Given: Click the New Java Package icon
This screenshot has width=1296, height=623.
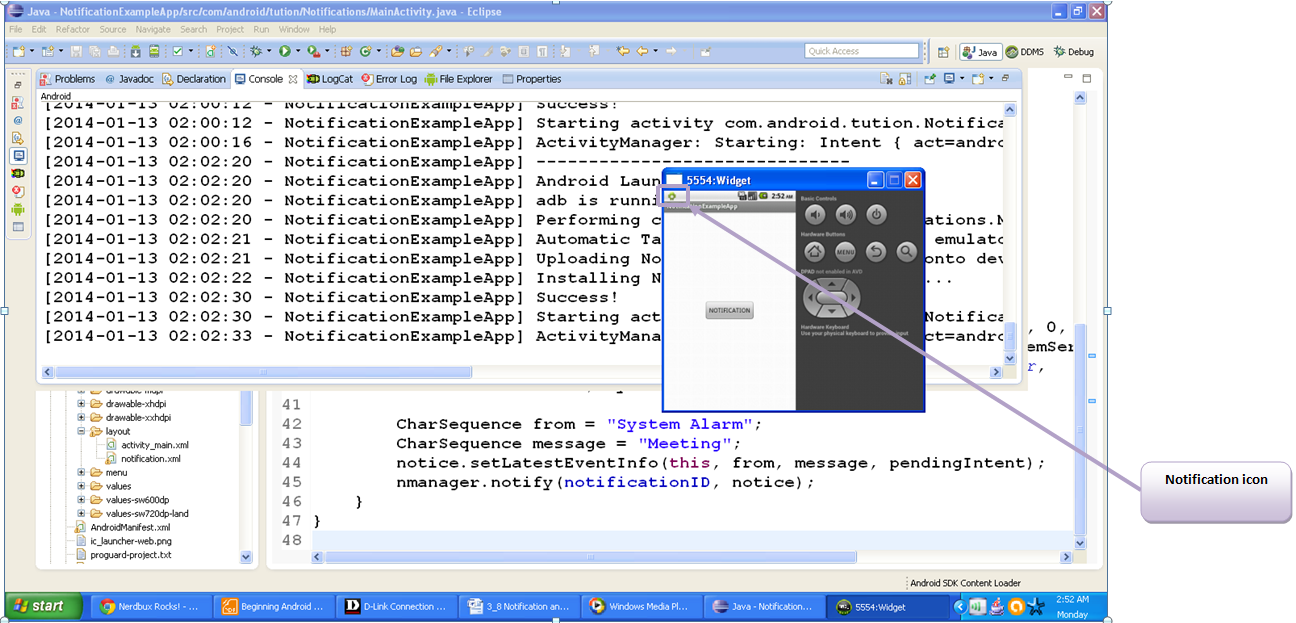Looking at the screenshot, I should coord(346,51).
